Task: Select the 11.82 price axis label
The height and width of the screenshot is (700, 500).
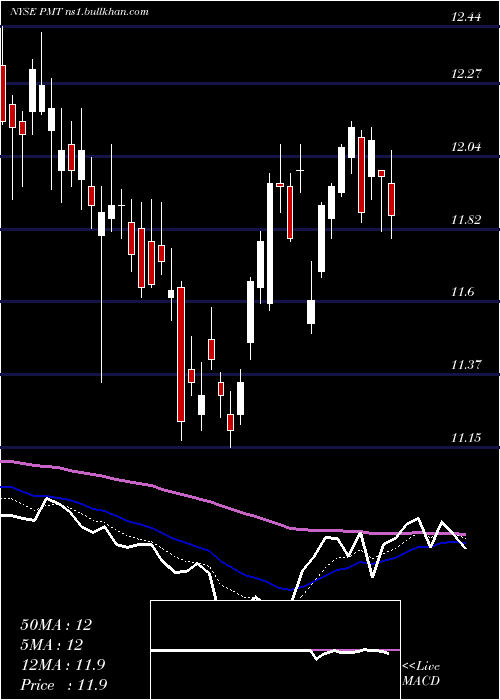Action: coord(466,220)
